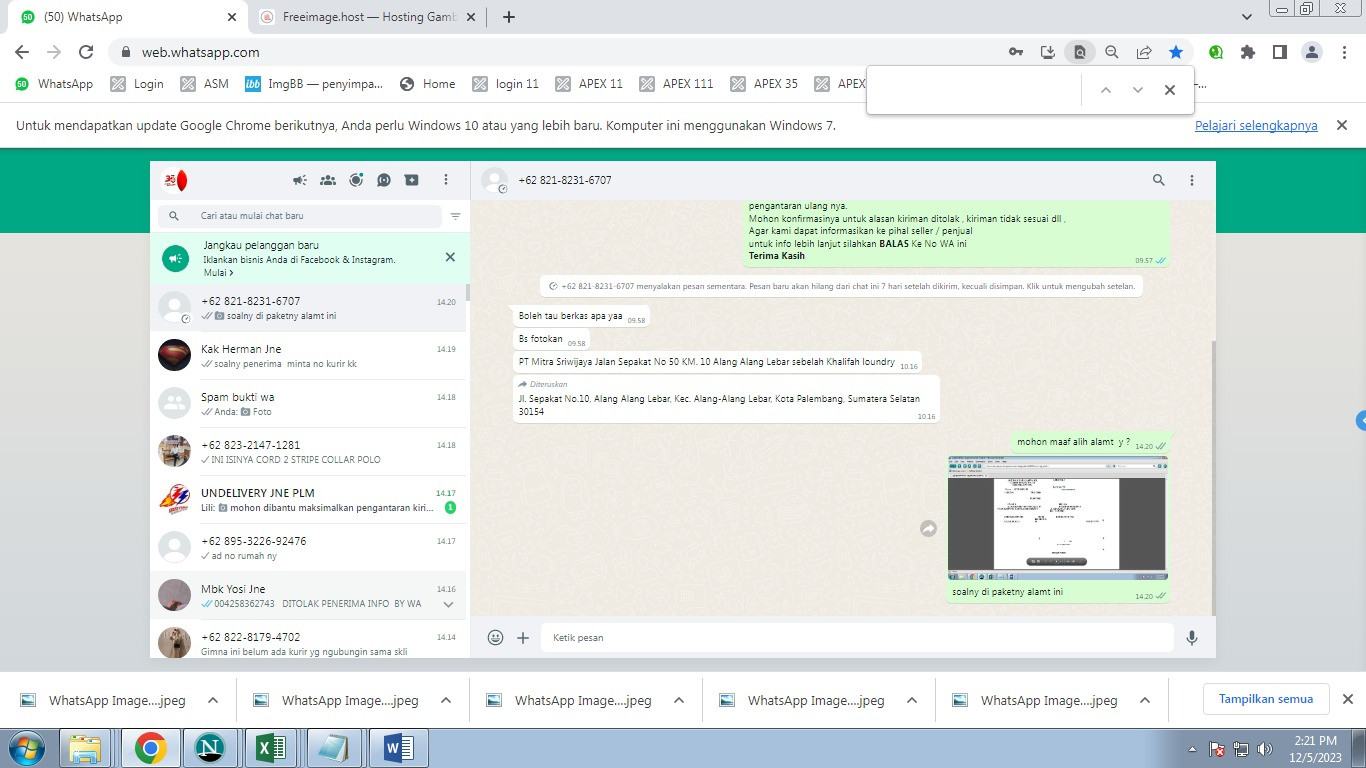Open the Spam bukti wa chat

[x=309, y=404]
